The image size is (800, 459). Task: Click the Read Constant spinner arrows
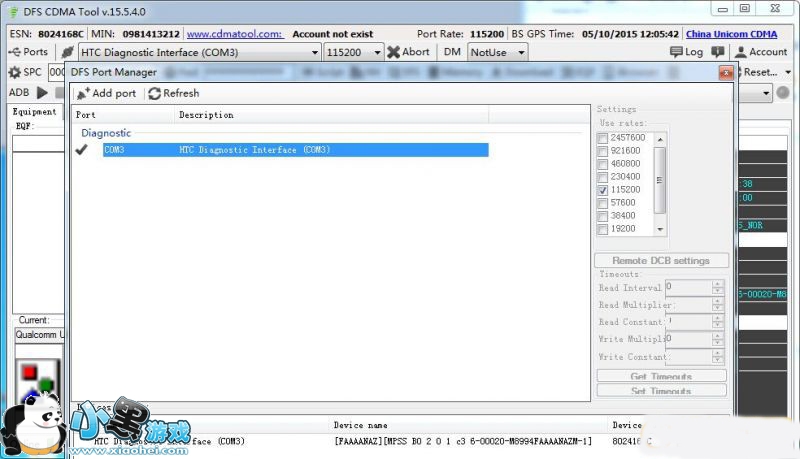tap(717, 322)
